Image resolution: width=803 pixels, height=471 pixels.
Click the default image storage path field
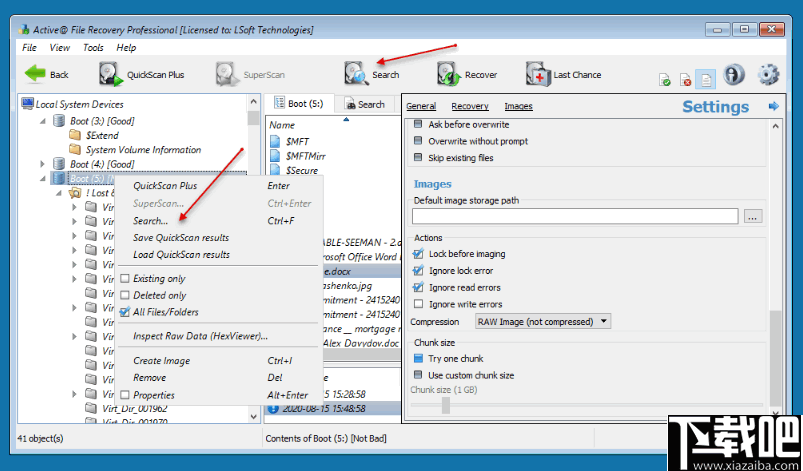coord(575,216)
